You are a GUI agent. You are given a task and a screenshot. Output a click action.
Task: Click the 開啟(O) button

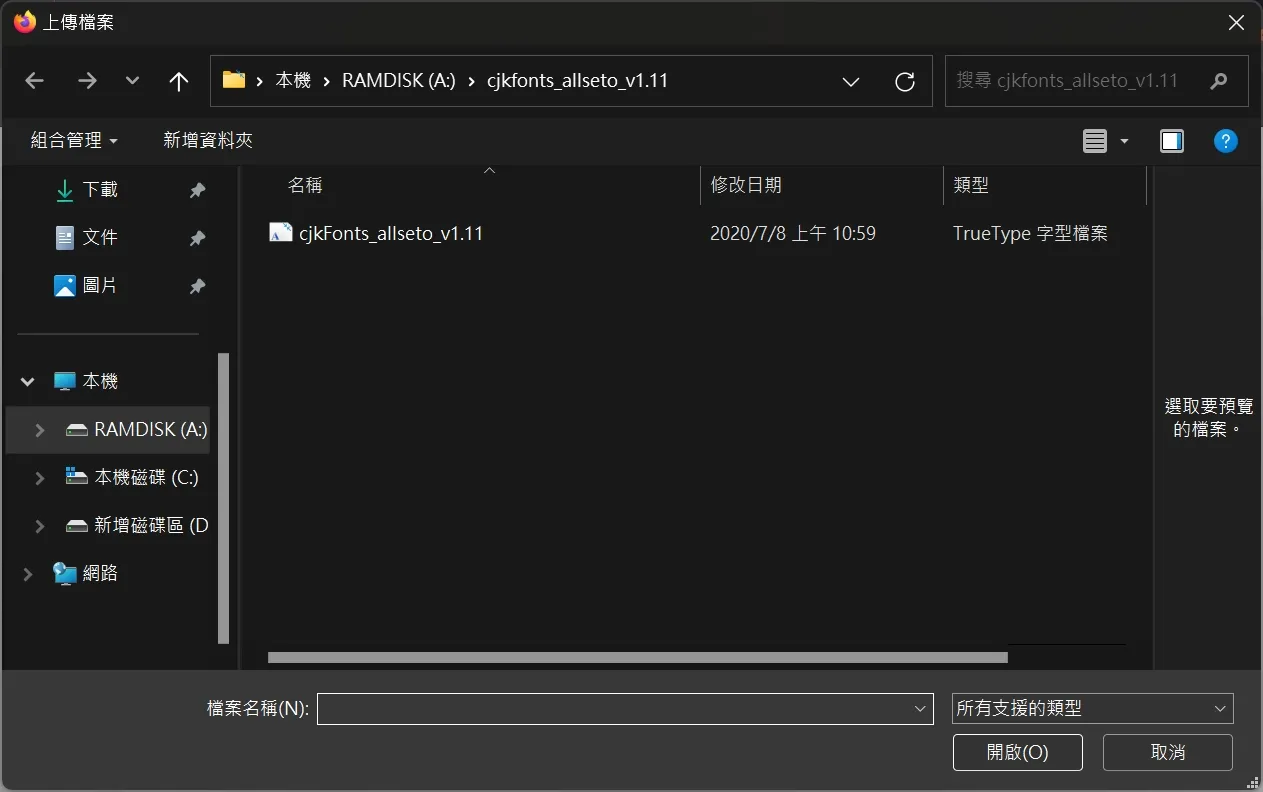coord(1017,752)
